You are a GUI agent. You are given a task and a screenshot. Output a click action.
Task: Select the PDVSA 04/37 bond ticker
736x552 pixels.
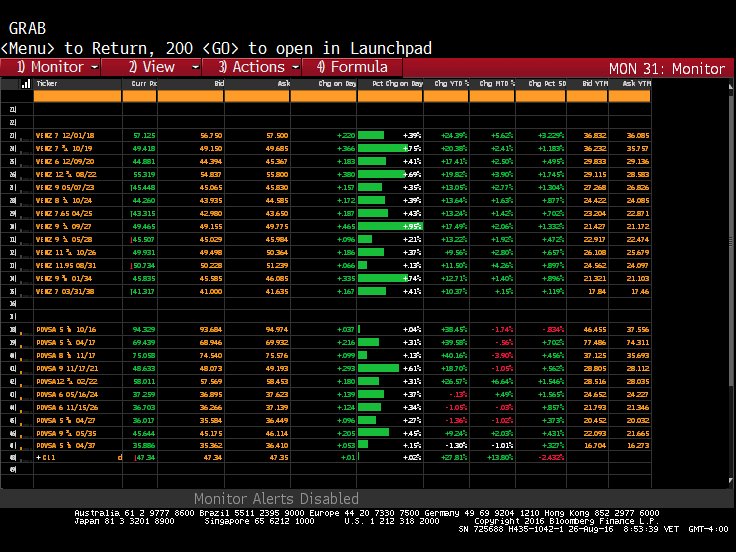point(66,445)
